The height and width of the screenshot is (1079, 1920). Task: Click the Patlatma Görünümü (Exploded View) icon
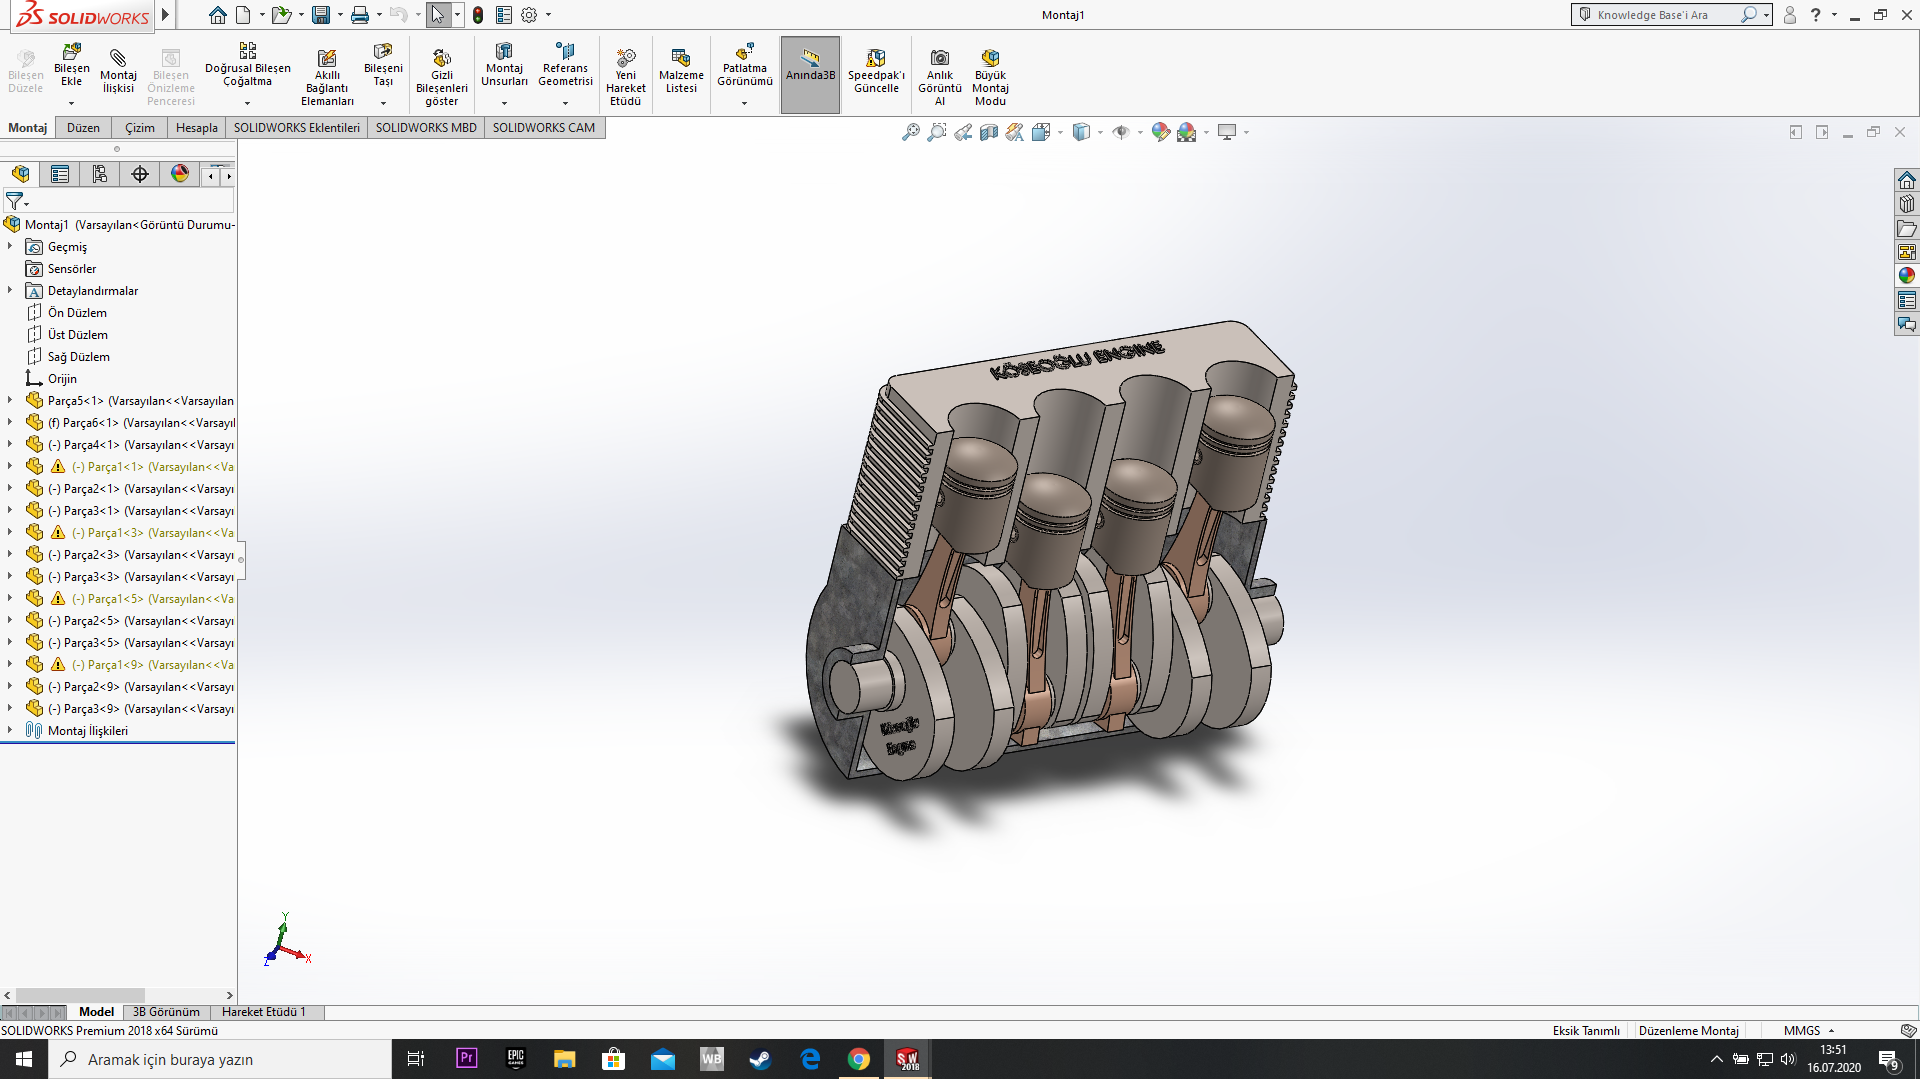coord(744,52)
